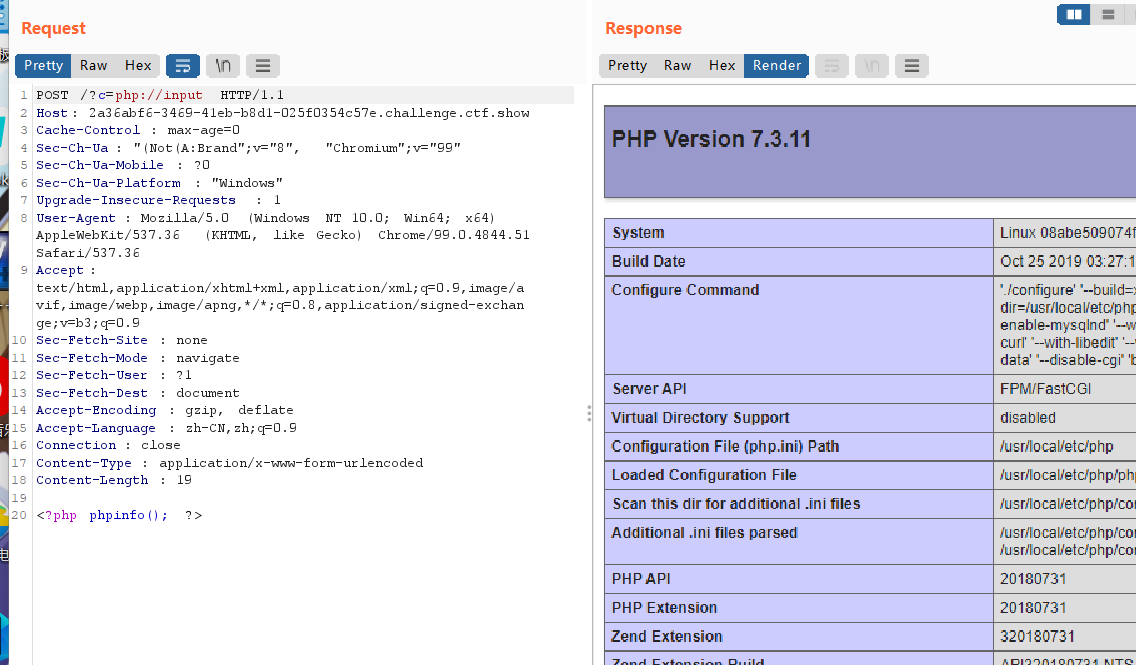Image resolution: width=1136 pixels, height=665 pixels.
Task: Toggle word wrap in the Request panel
Action: pos(183,66)
